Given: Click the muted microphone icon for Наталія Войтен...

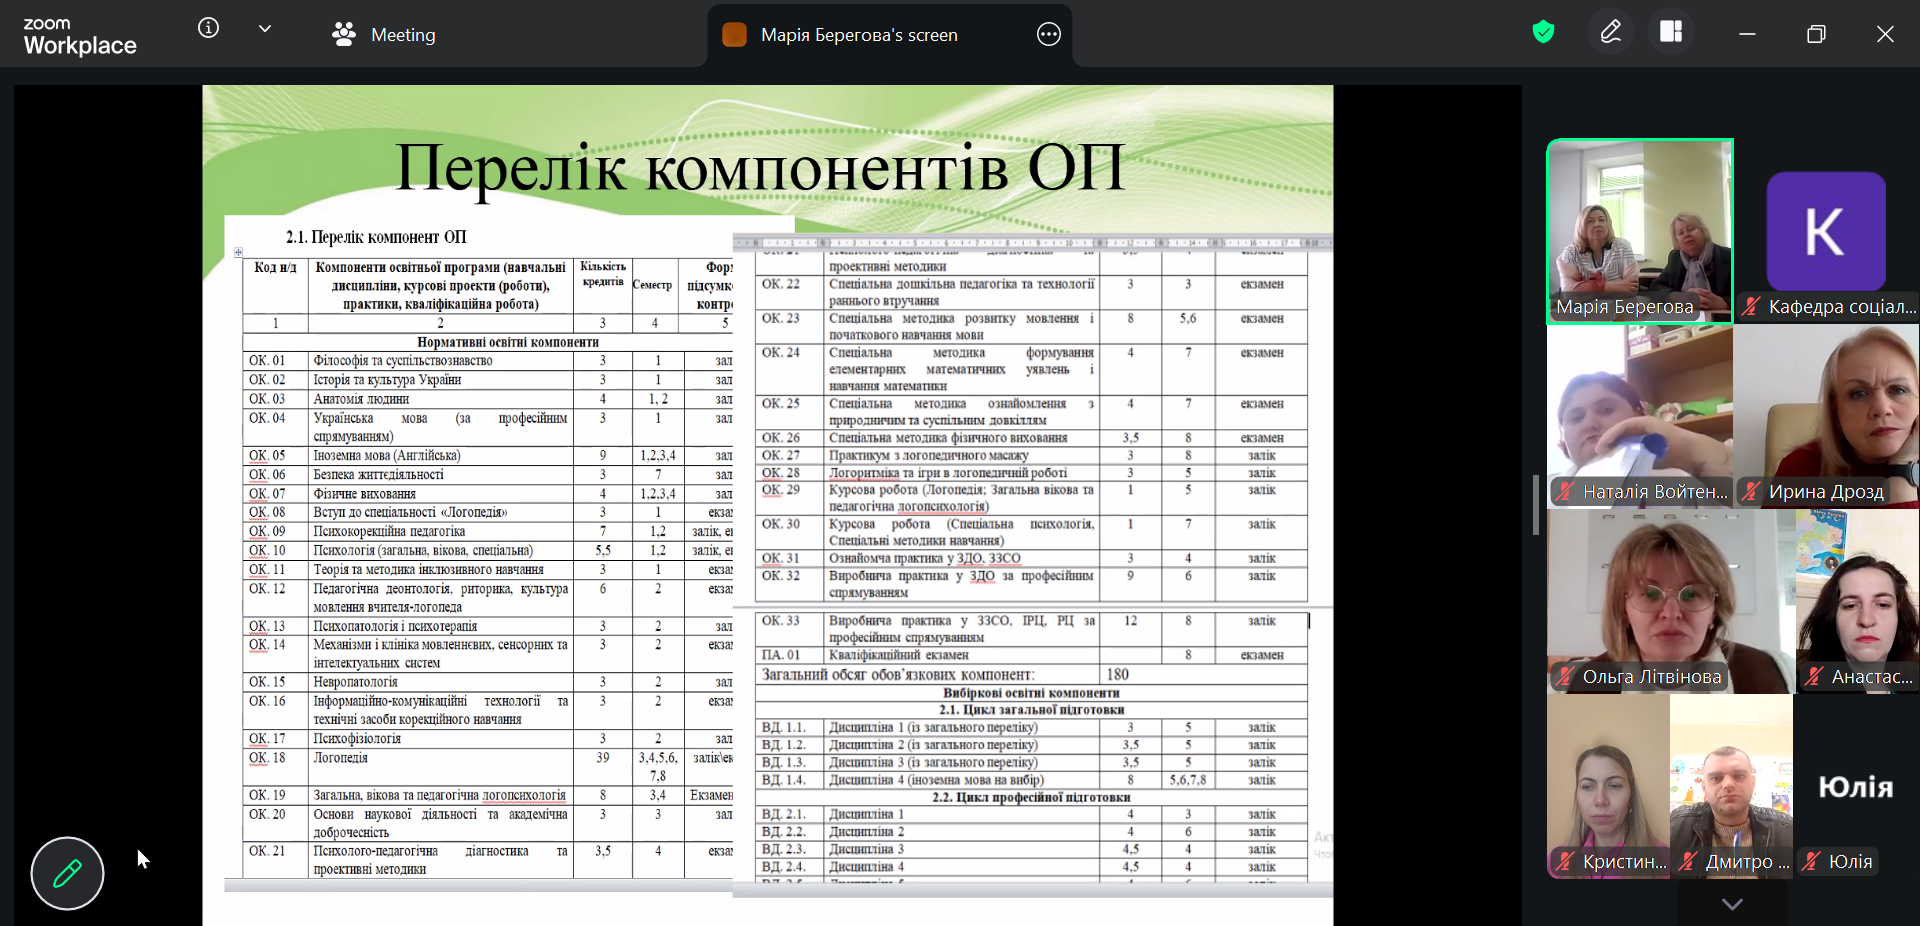Looking at the screenshot, I should 1564,492.
